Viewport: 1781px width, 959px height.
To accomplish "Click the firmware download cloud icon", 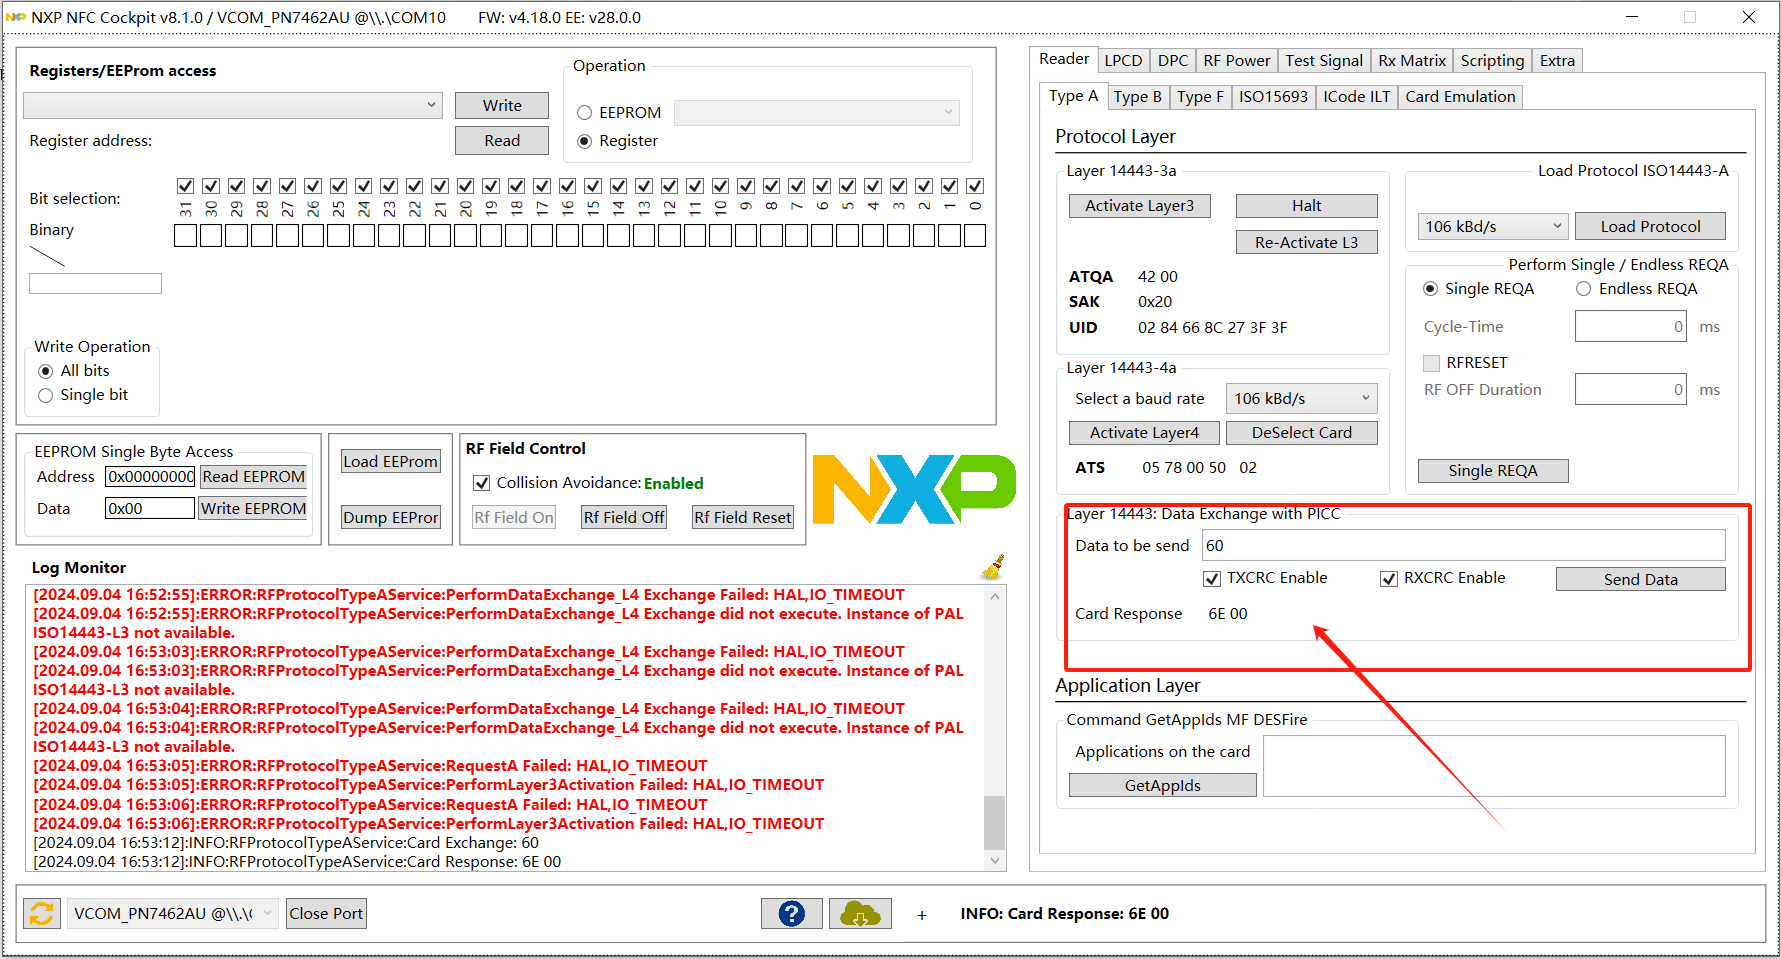I will (859, 913).
